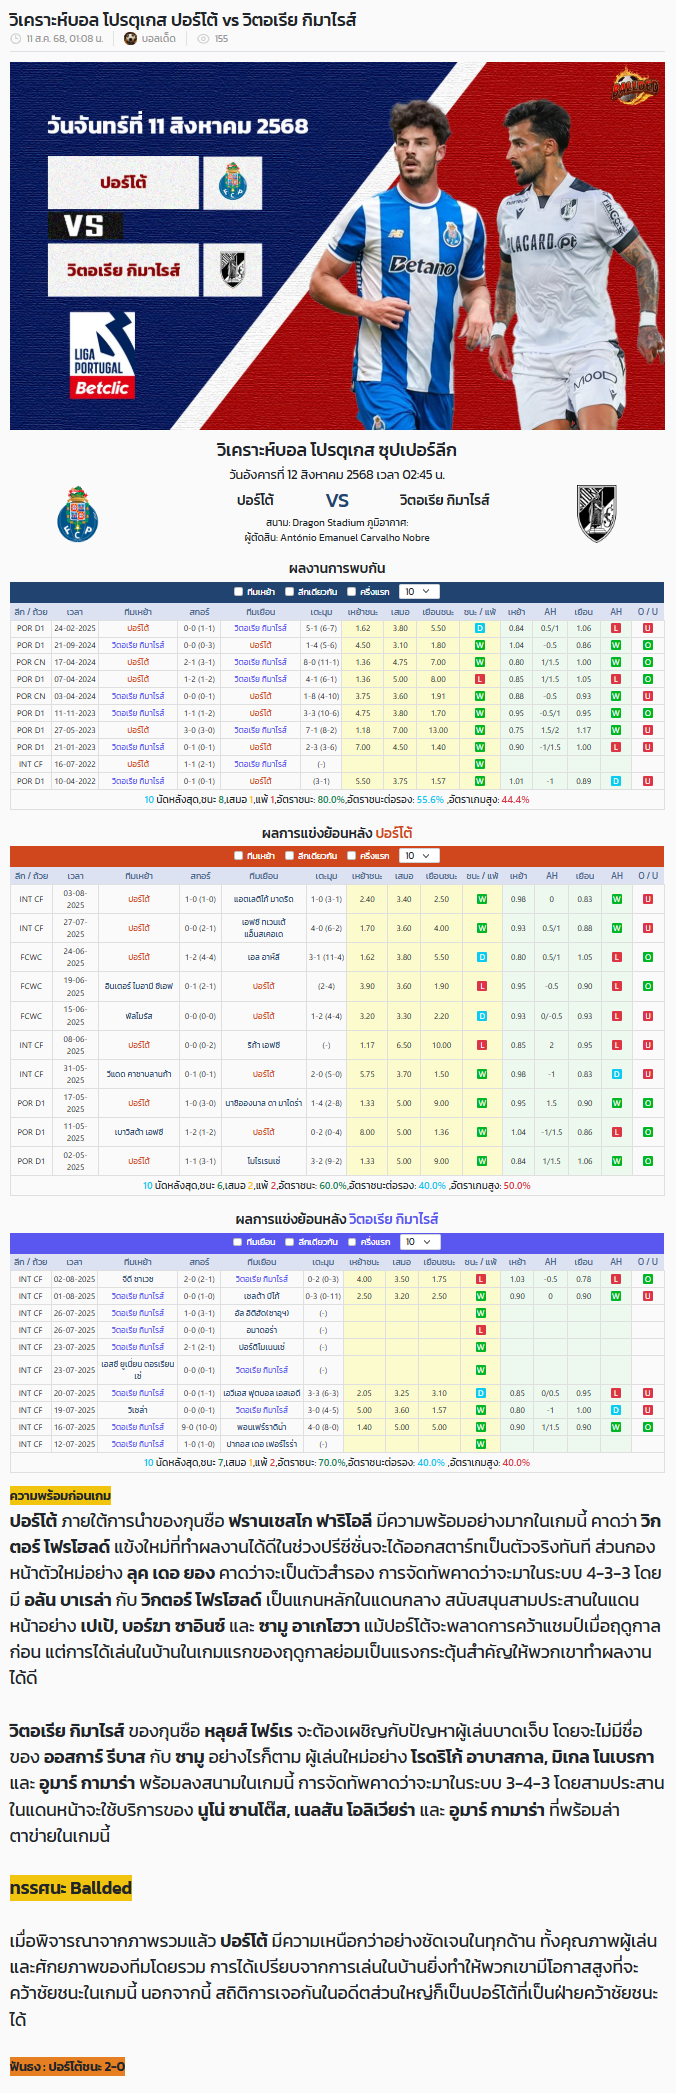Click the blue D AH badge, Porto 31-05-2025
Viewport: 676px width, 2093px height.
[617, 1074]
